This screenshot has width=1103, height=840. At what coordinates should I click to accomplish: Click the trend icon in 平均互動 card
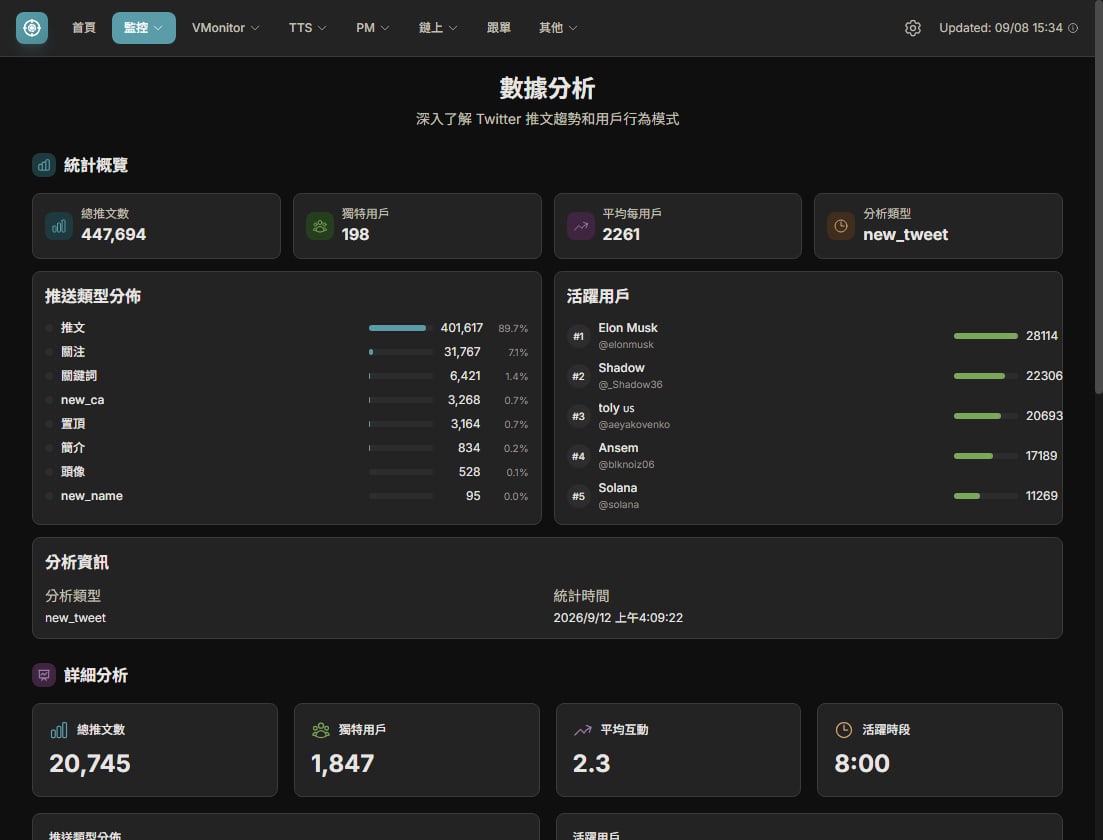tap(582, 730)
